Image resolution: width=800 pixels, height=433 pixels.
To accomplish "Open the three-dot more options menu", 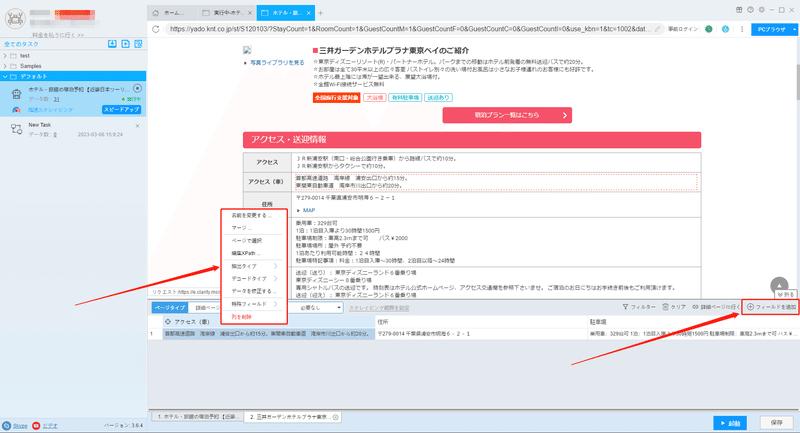I will pyautogui.click(x=742, y=29).
